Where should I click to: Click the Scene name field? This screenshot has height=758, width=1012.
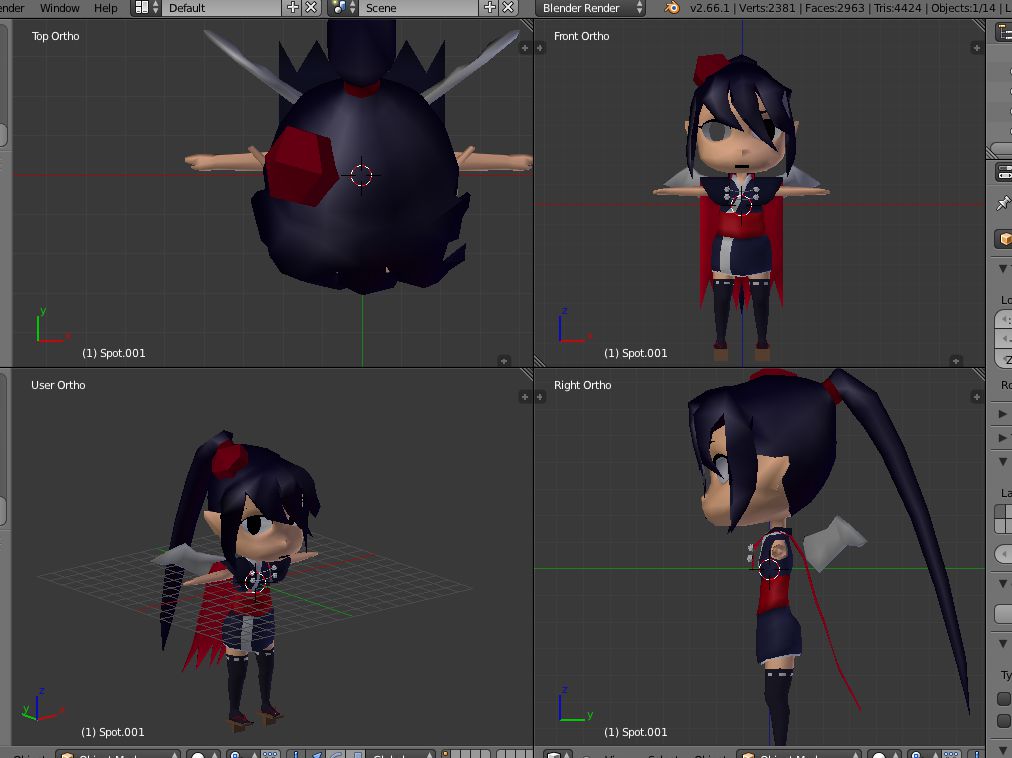[x=418, y=8]
